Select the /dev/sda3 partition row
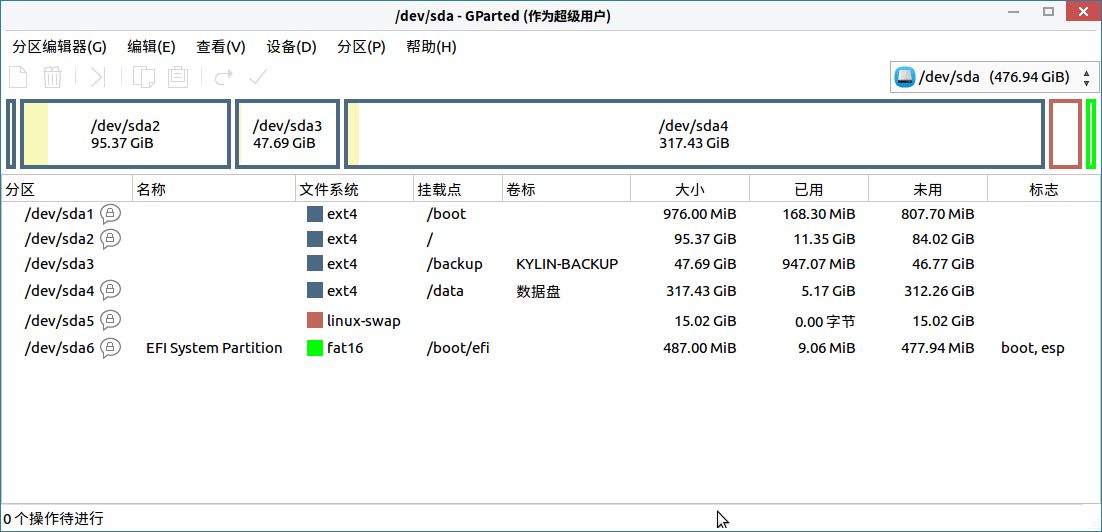 pos(550,264)
